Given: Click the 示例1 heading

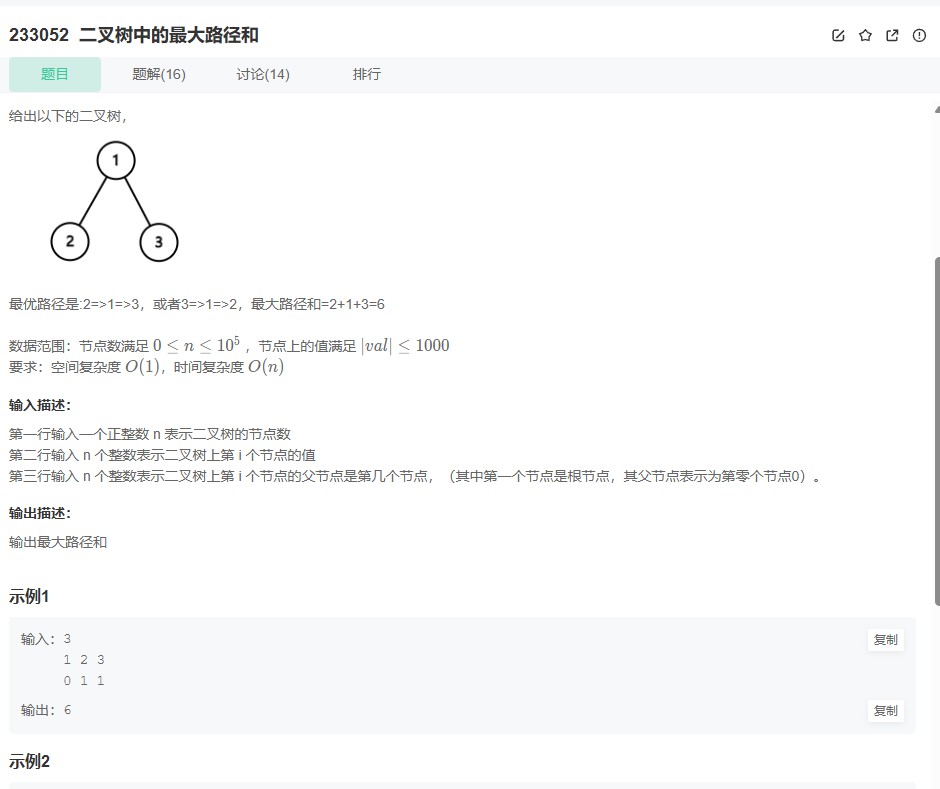Looking at the screenshot, I should pos(29,597).
